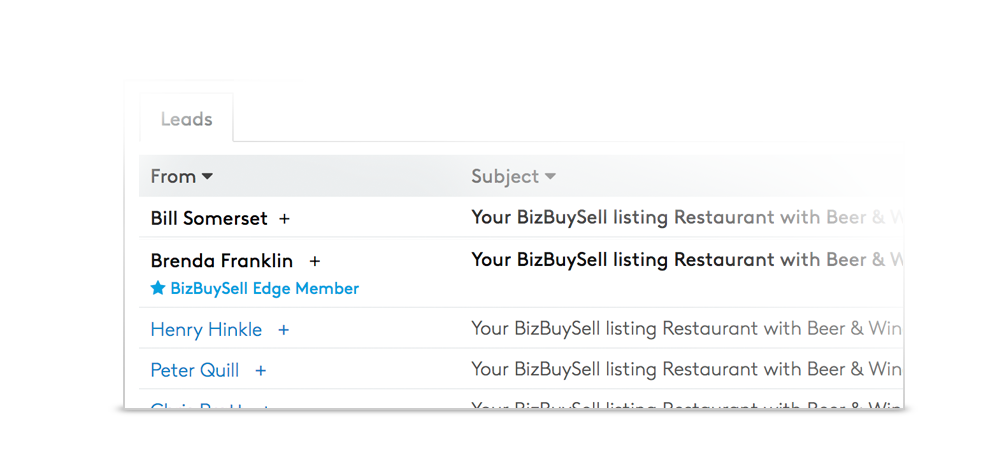Viewport: 1000px width, 476px height.
Task: Open the subject line of Peter Quill's message
Action: pos(686,370)
